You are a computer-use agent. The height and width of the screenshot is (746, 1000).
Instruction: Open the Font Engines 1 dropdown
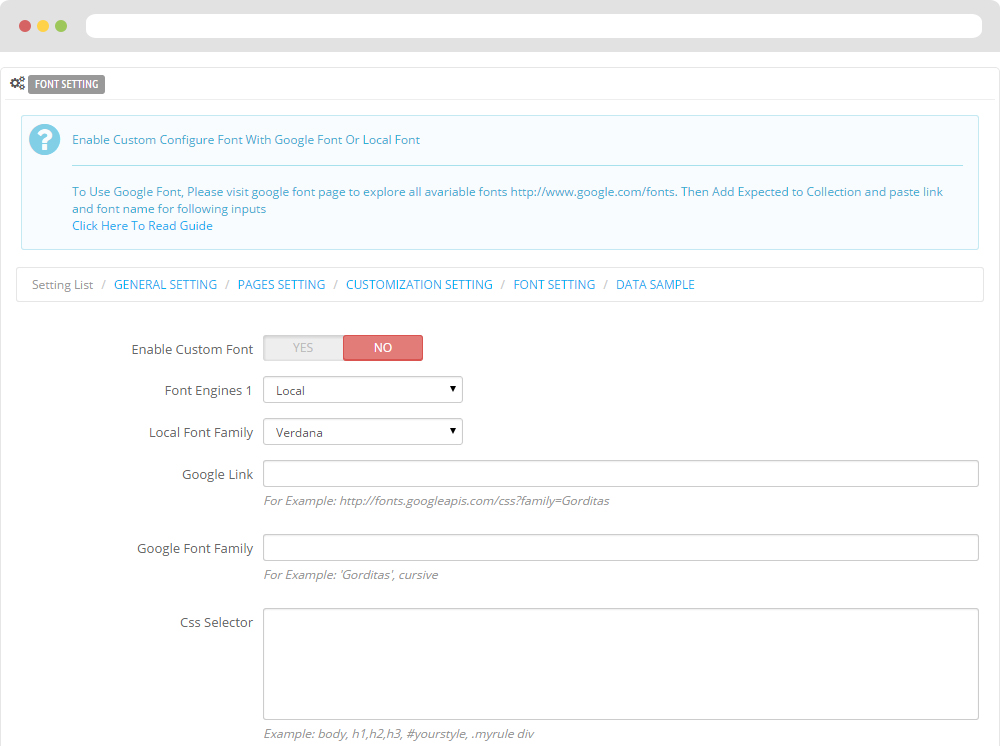click(363, 390)
